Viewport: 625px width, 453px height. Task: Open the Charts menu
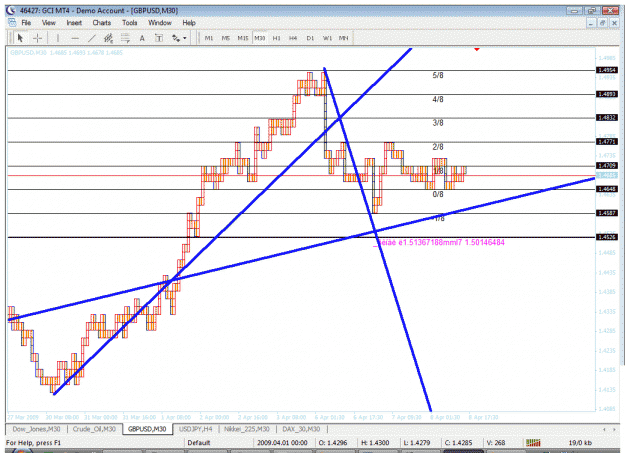pos(102,23)
